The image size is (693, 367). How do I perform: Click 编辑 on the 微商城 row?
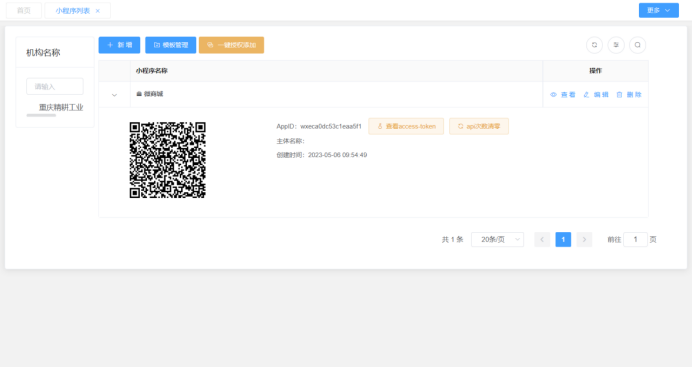tap(596, 95)
